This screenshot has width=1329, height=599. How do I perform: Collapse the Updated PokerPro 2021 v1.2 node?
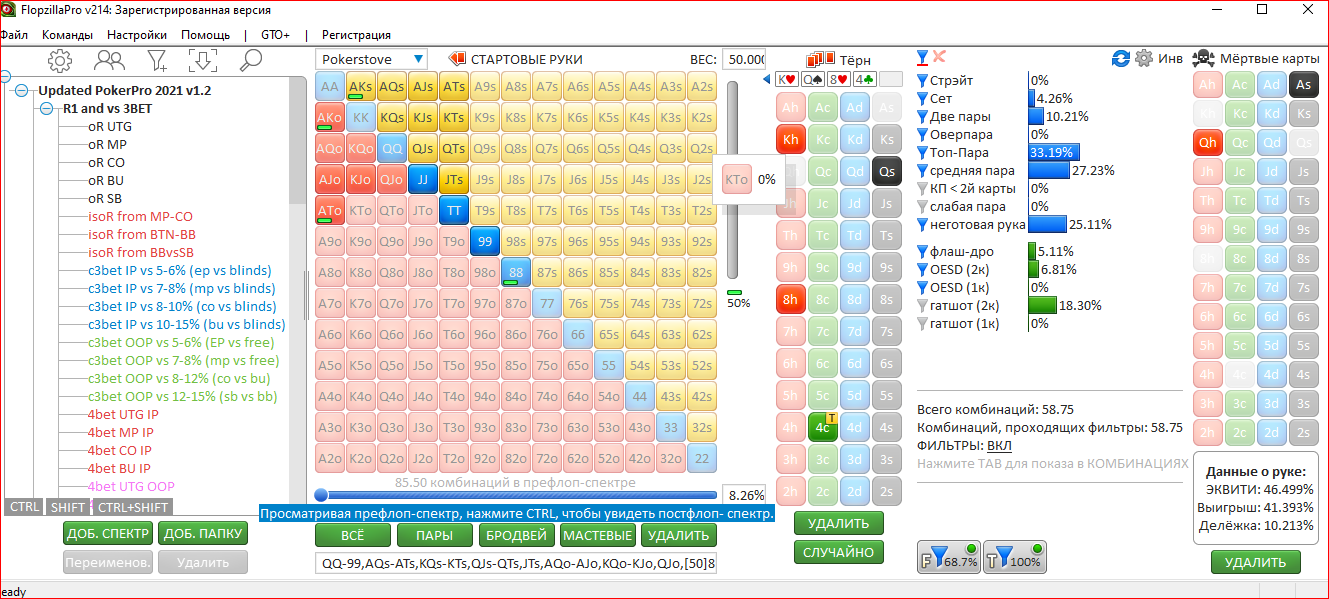click(22, 90)
